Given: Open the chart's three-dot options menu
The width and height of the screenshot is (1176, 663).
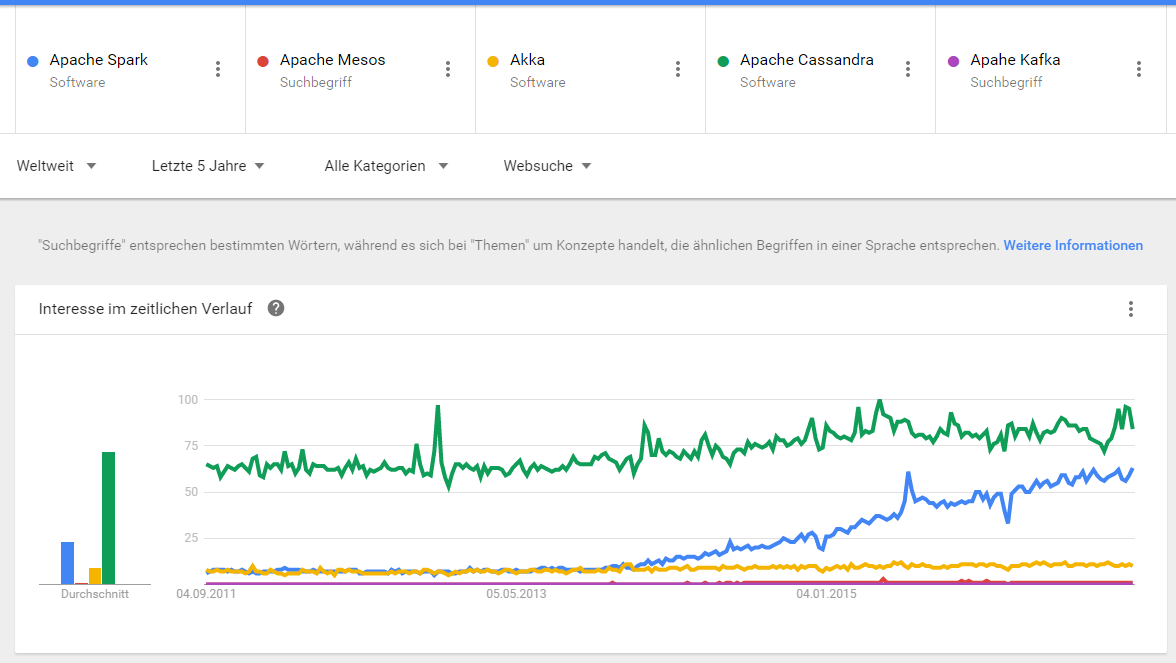Looking at the screenshot, I should (1131, 309).
